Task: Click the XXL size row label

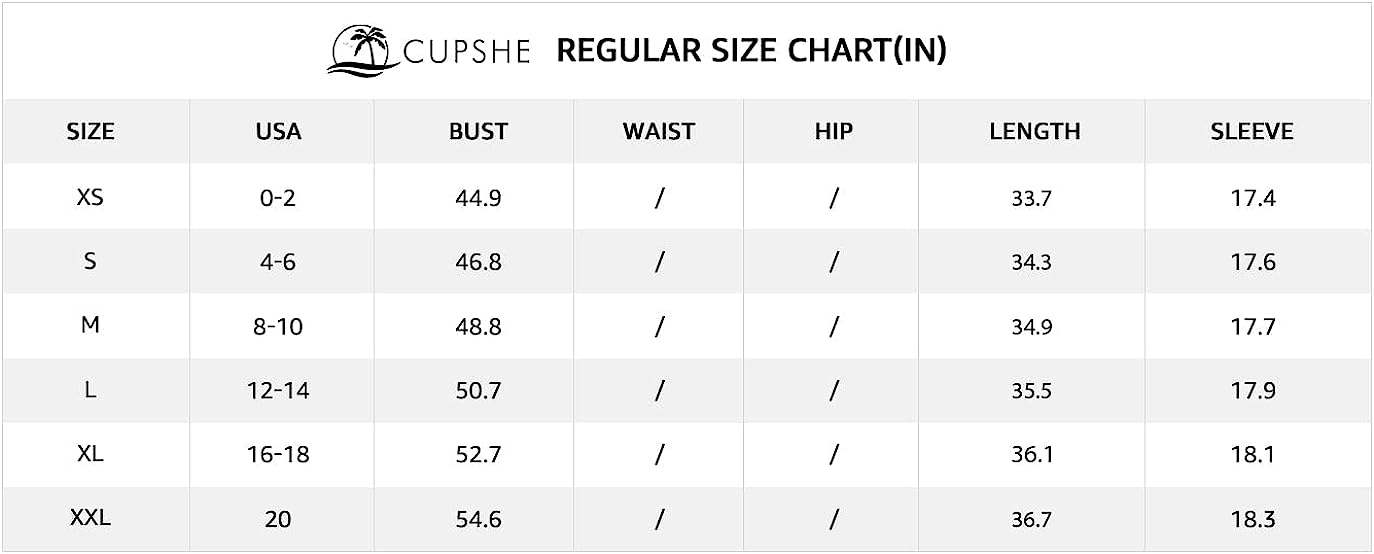Action: tap(90, 519)
